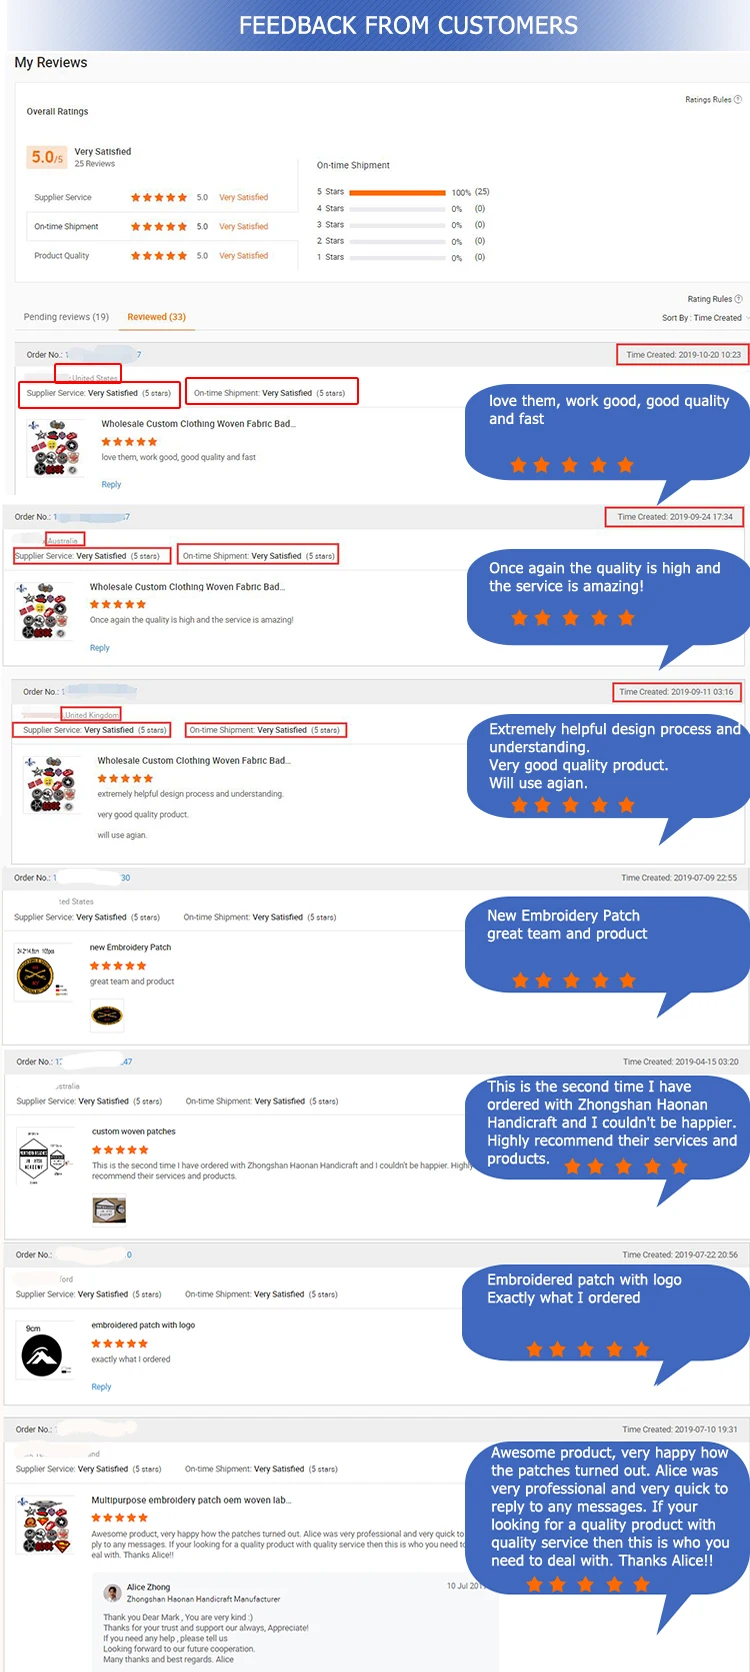This screenshot has height=1672, width=750.
Task: Click the attached photo under custom woven patches review
Action: click(x=109, y=1210)
